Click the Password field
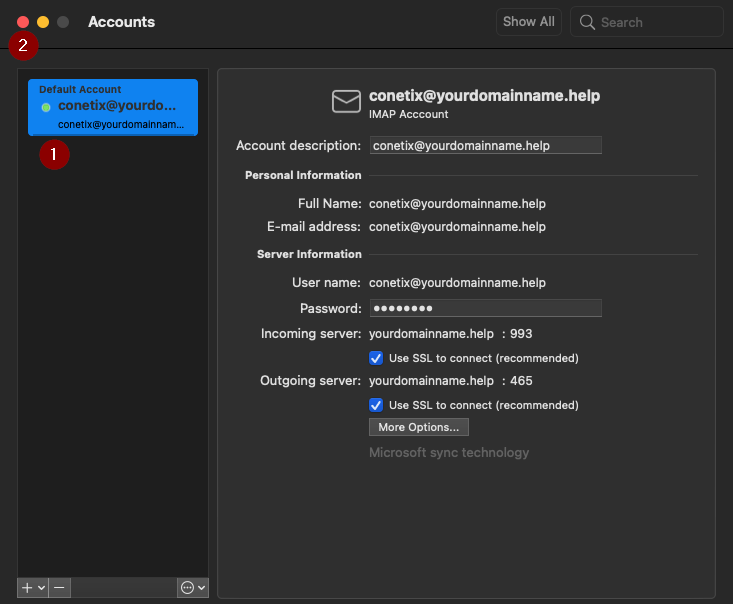Viewport: 733px width, 604px height. 485,308
